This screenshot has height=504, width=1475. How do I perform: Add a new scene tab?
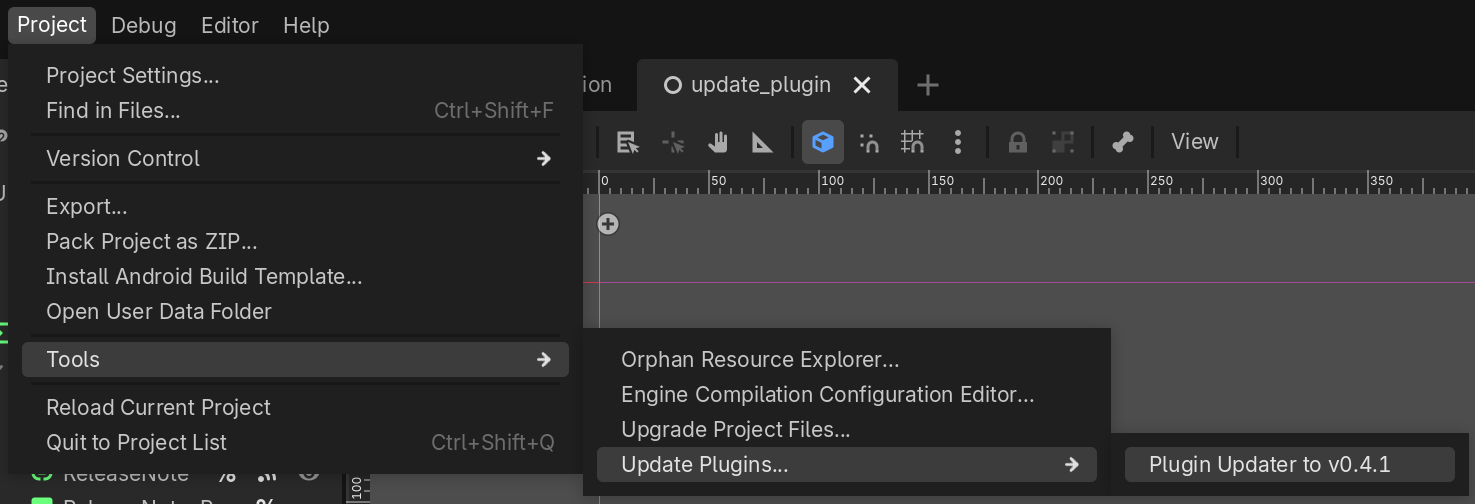928,86
